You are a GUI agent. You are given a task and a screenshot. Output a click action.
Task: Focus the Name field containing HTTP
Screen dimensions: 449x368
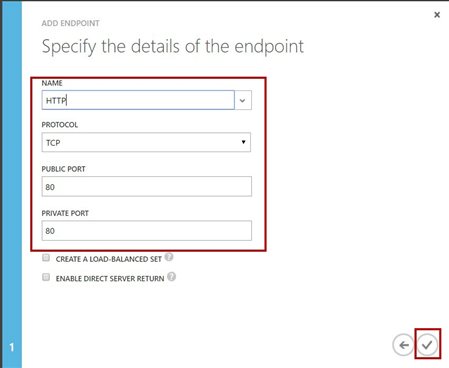[x=138, y=100]
